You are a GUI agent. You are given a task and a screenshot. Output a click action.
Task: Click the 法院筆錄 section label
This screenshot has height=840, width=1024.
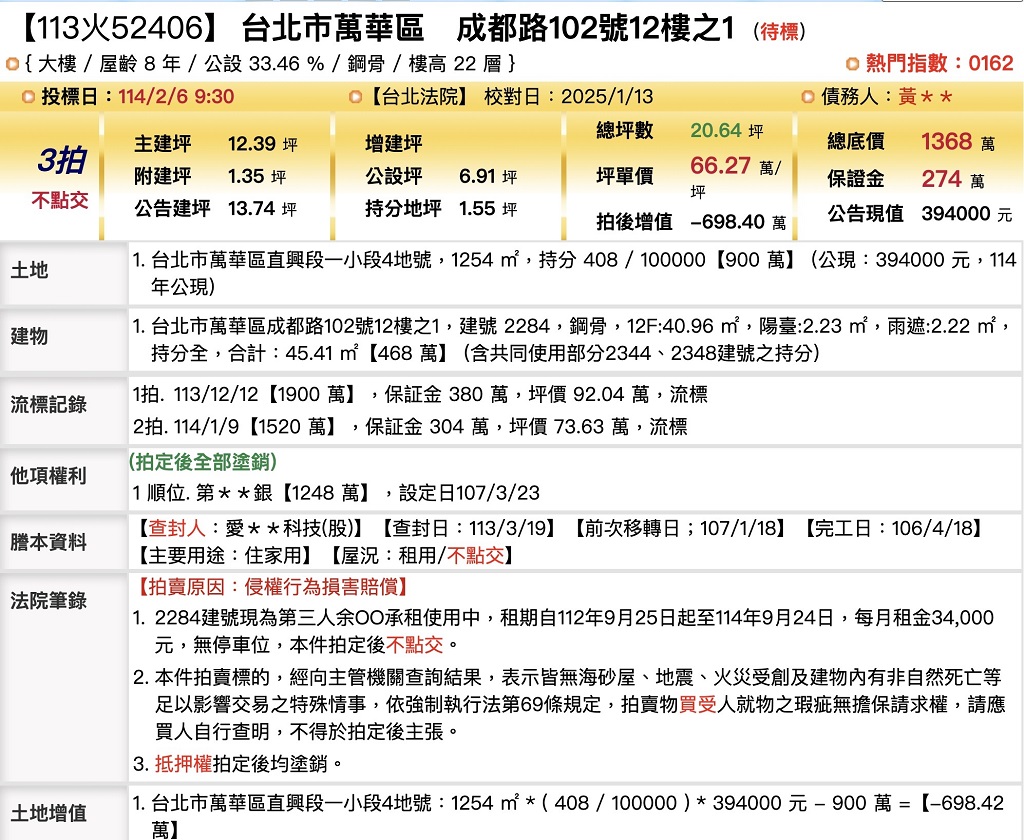[x=48, y=600]
